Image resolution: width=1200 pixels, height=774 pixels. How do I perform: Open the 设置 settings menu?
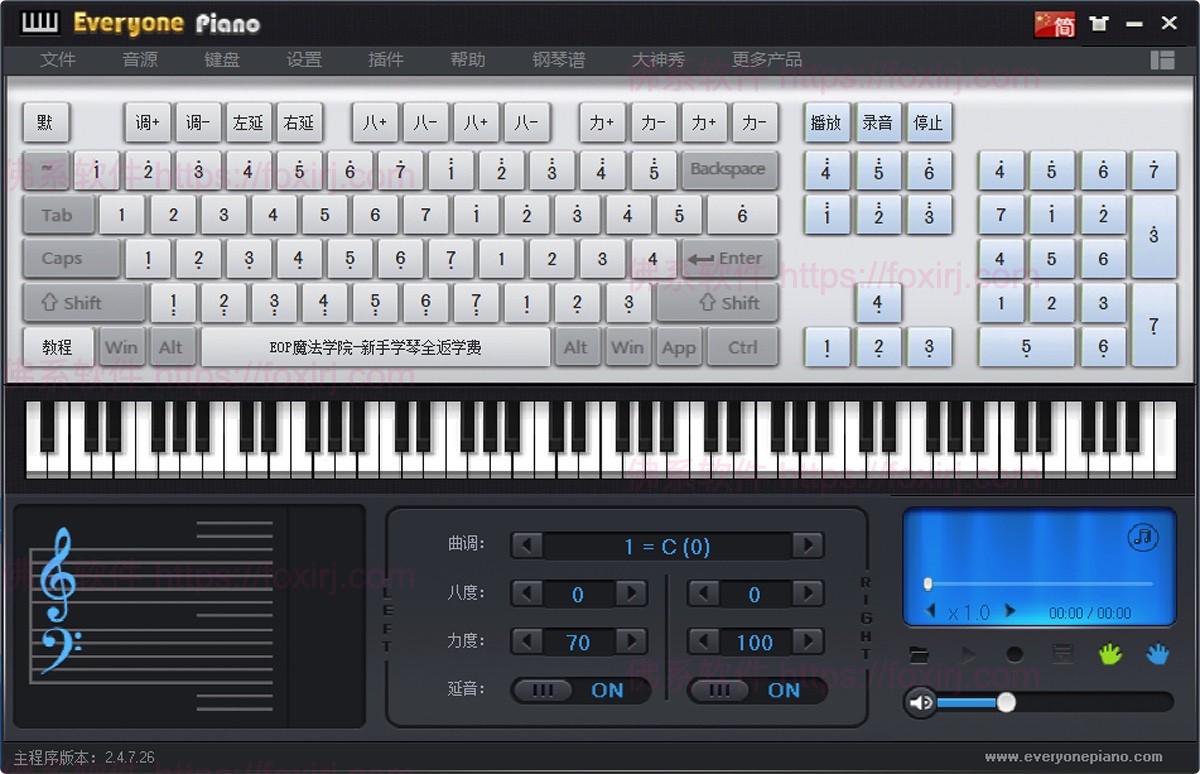pos(304,60)
